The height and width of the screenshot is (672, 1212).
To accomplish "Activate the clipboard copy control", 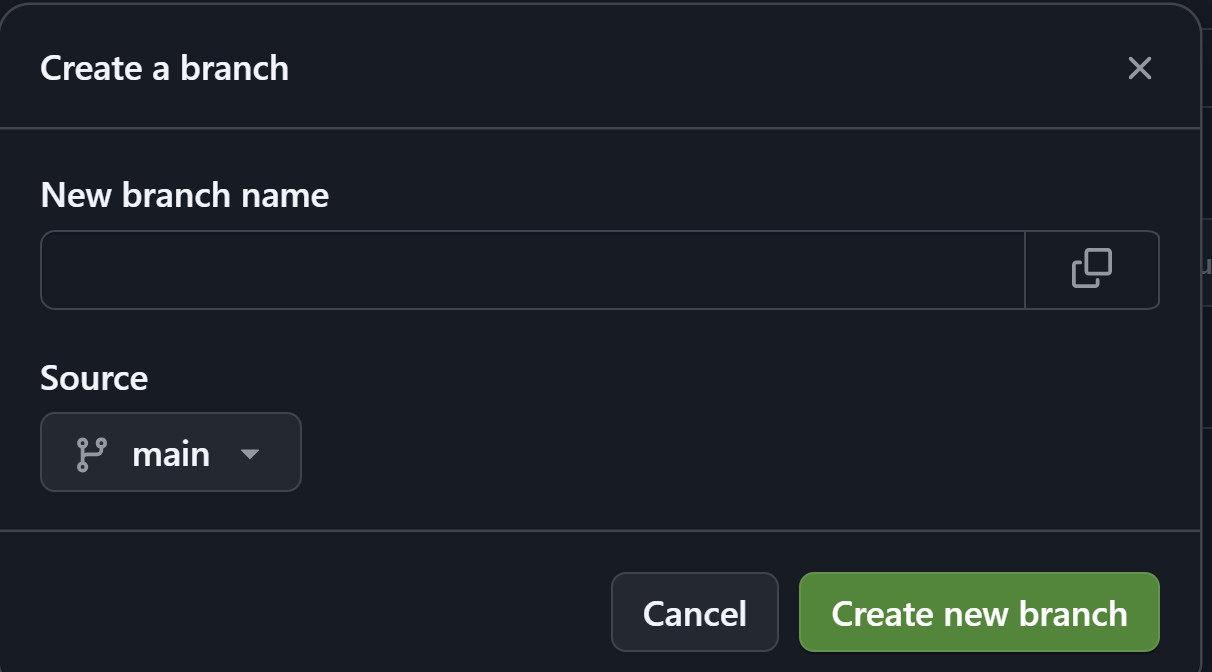I will coord(1092,269).
